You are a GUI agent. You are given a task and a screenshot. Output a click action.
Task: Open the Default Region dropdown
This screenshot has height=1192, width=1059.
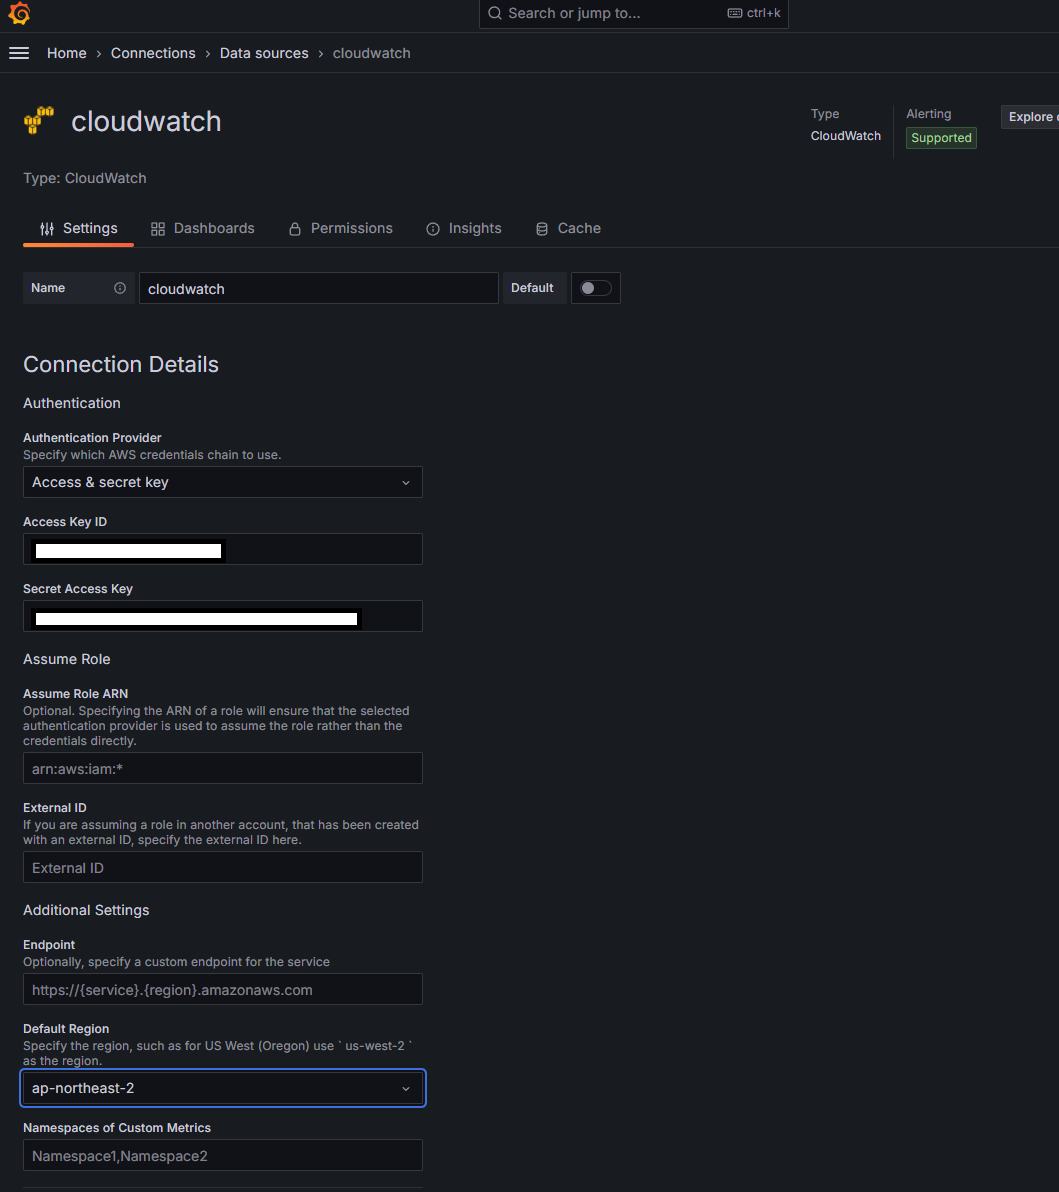tap(223, 1088)
